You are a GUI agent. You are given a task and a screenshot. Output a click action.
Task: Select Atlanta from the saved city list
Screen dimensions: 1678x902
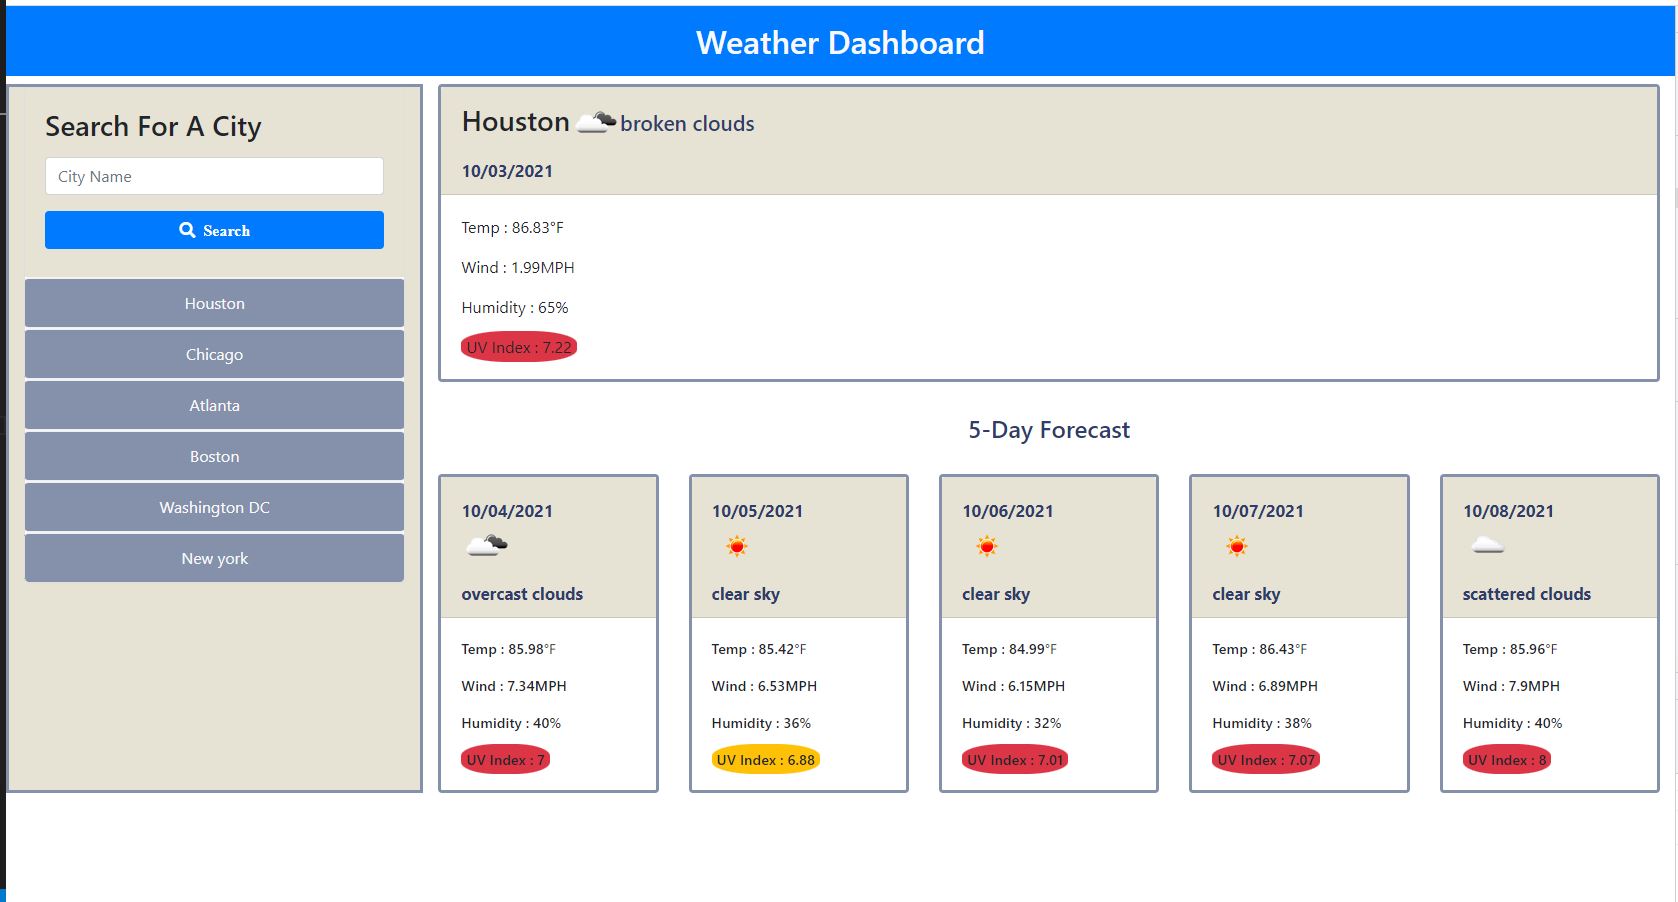click(213, 405)
